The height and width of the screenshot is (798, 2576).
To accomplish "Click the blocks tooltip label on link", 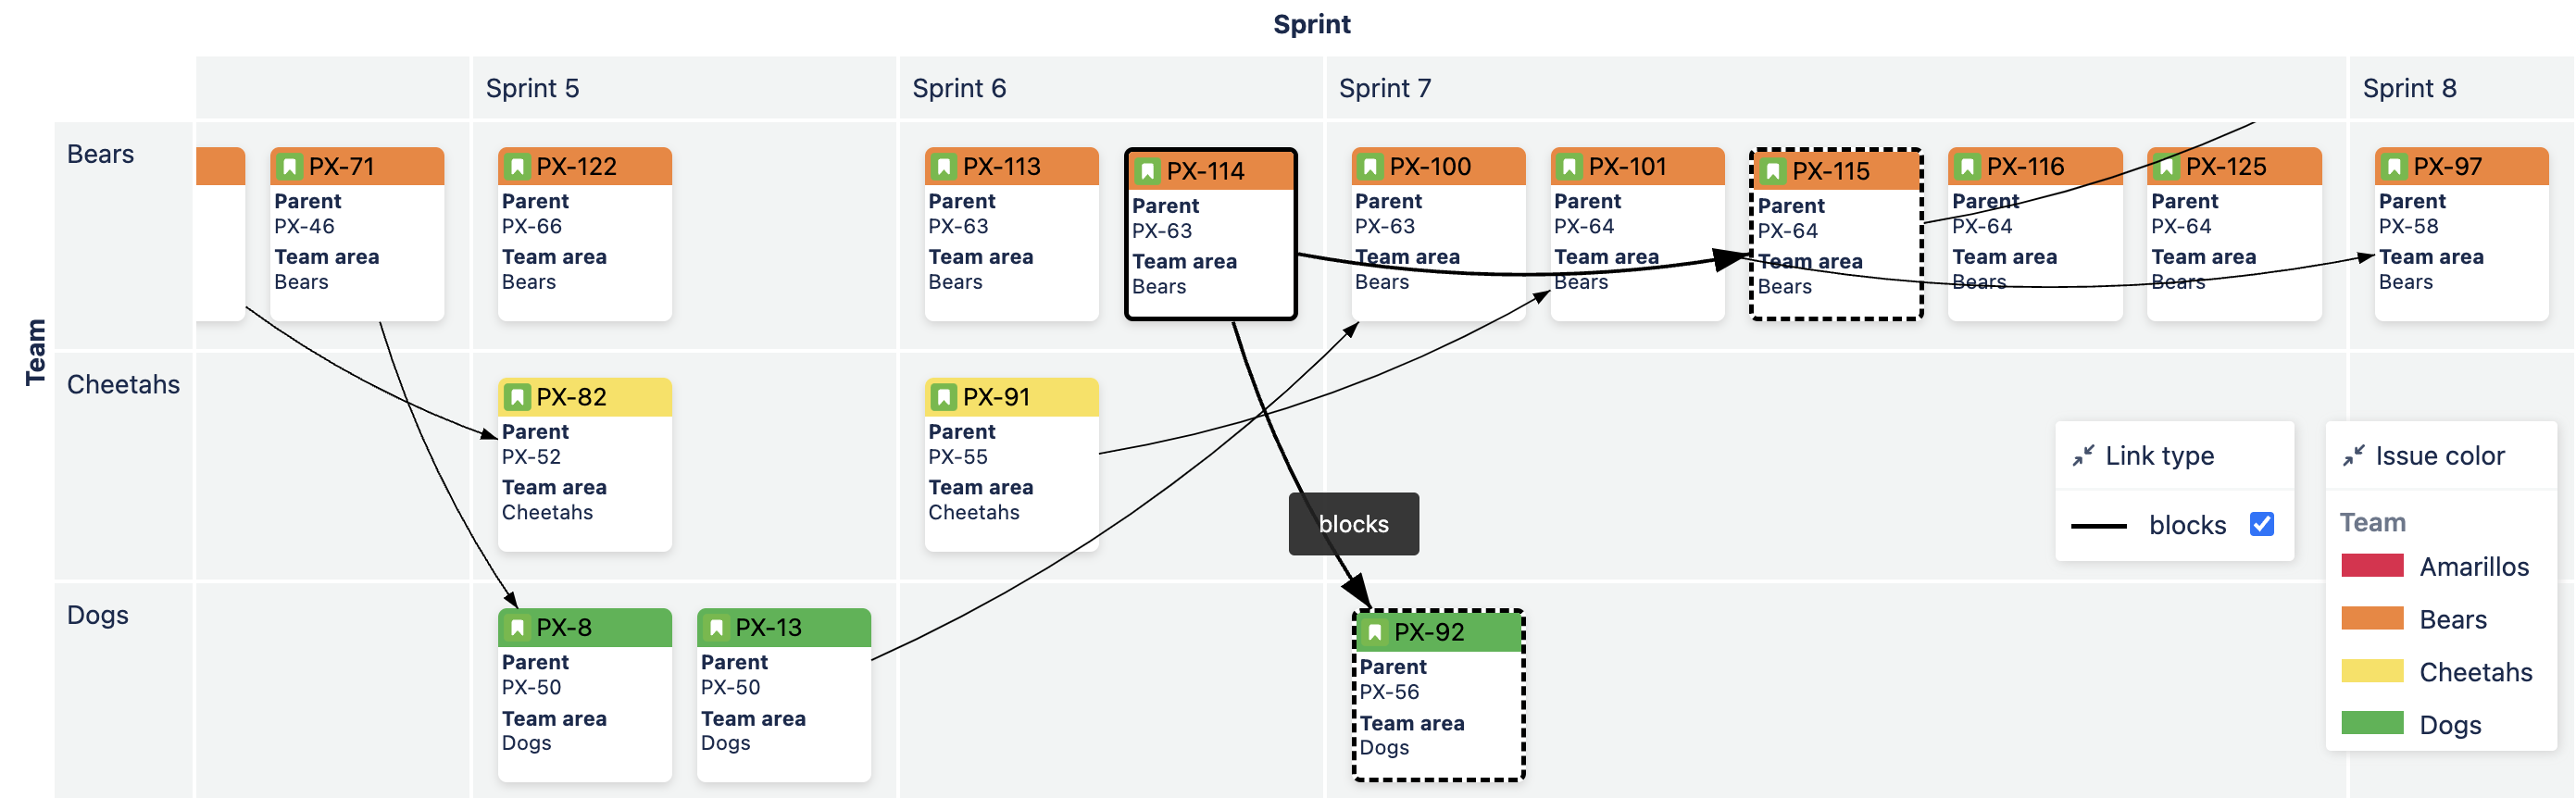I will (1354, 524).
